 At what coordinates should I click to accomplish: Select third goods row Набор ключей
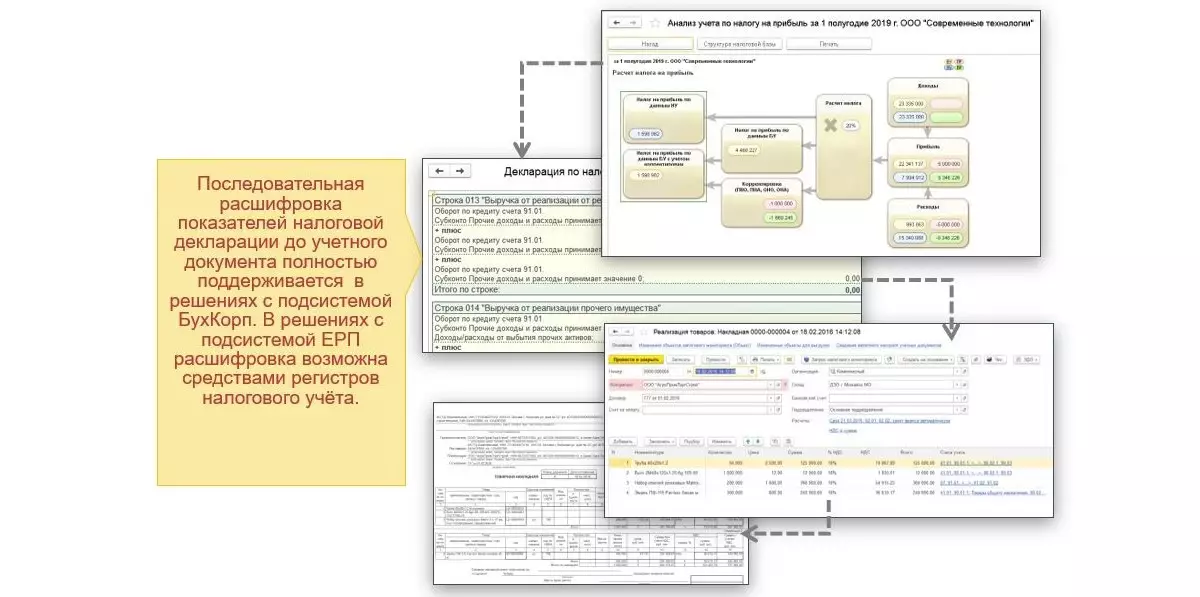click(830, 483)
